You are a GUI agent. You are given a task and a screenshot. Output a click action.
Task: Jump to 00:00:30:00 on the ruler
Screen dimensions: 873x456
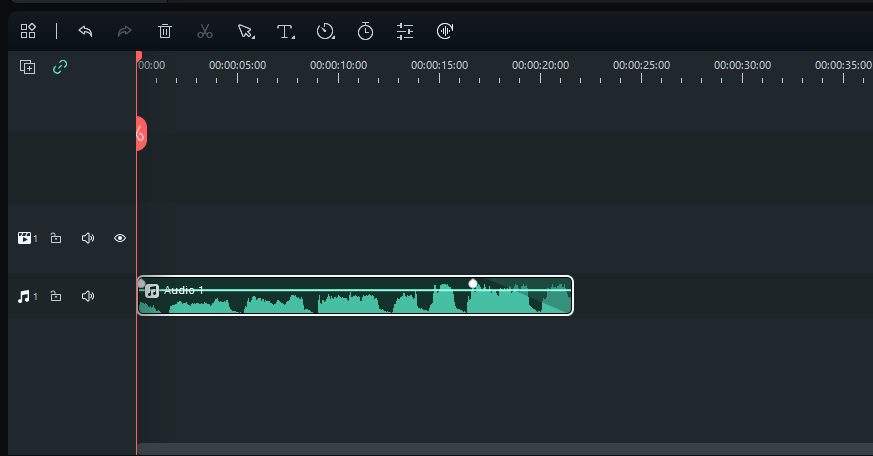(743, 65)
